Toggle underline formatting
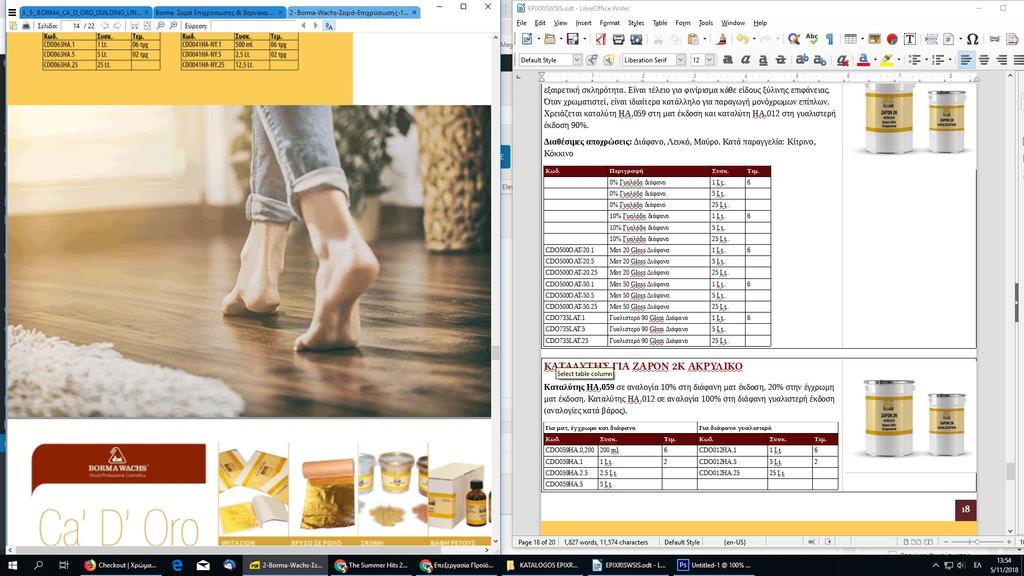The image size is (1024, 576). pos(763,60)
